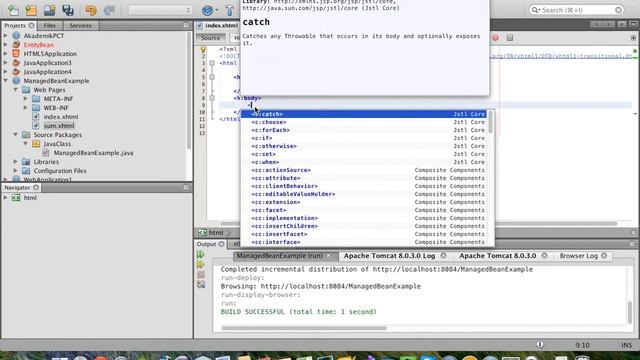Click the Build project hammer icon
640x360 pixels.
229,10
